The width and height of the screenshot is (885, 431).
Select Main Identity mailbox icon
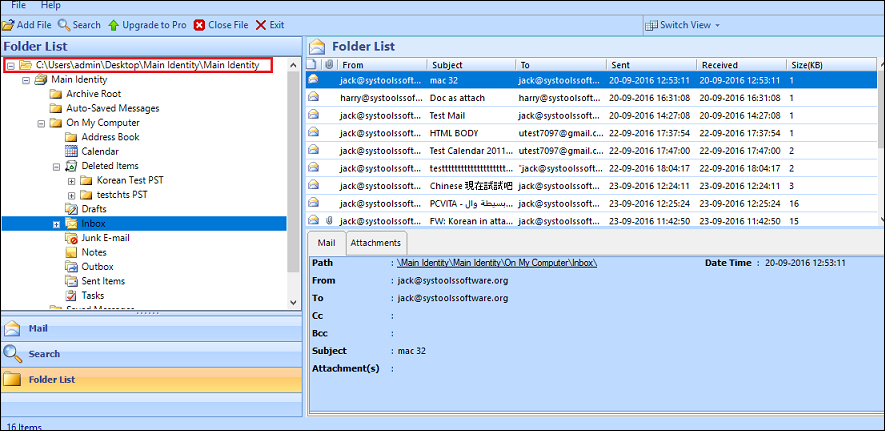[x=40, y=80]
